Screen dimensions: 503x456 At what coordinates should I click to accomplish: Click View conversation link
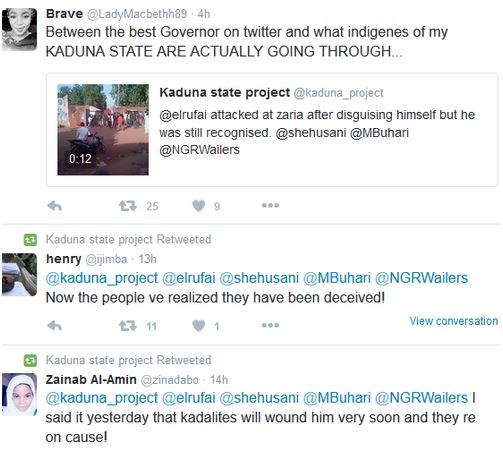[x=454, y=321]
